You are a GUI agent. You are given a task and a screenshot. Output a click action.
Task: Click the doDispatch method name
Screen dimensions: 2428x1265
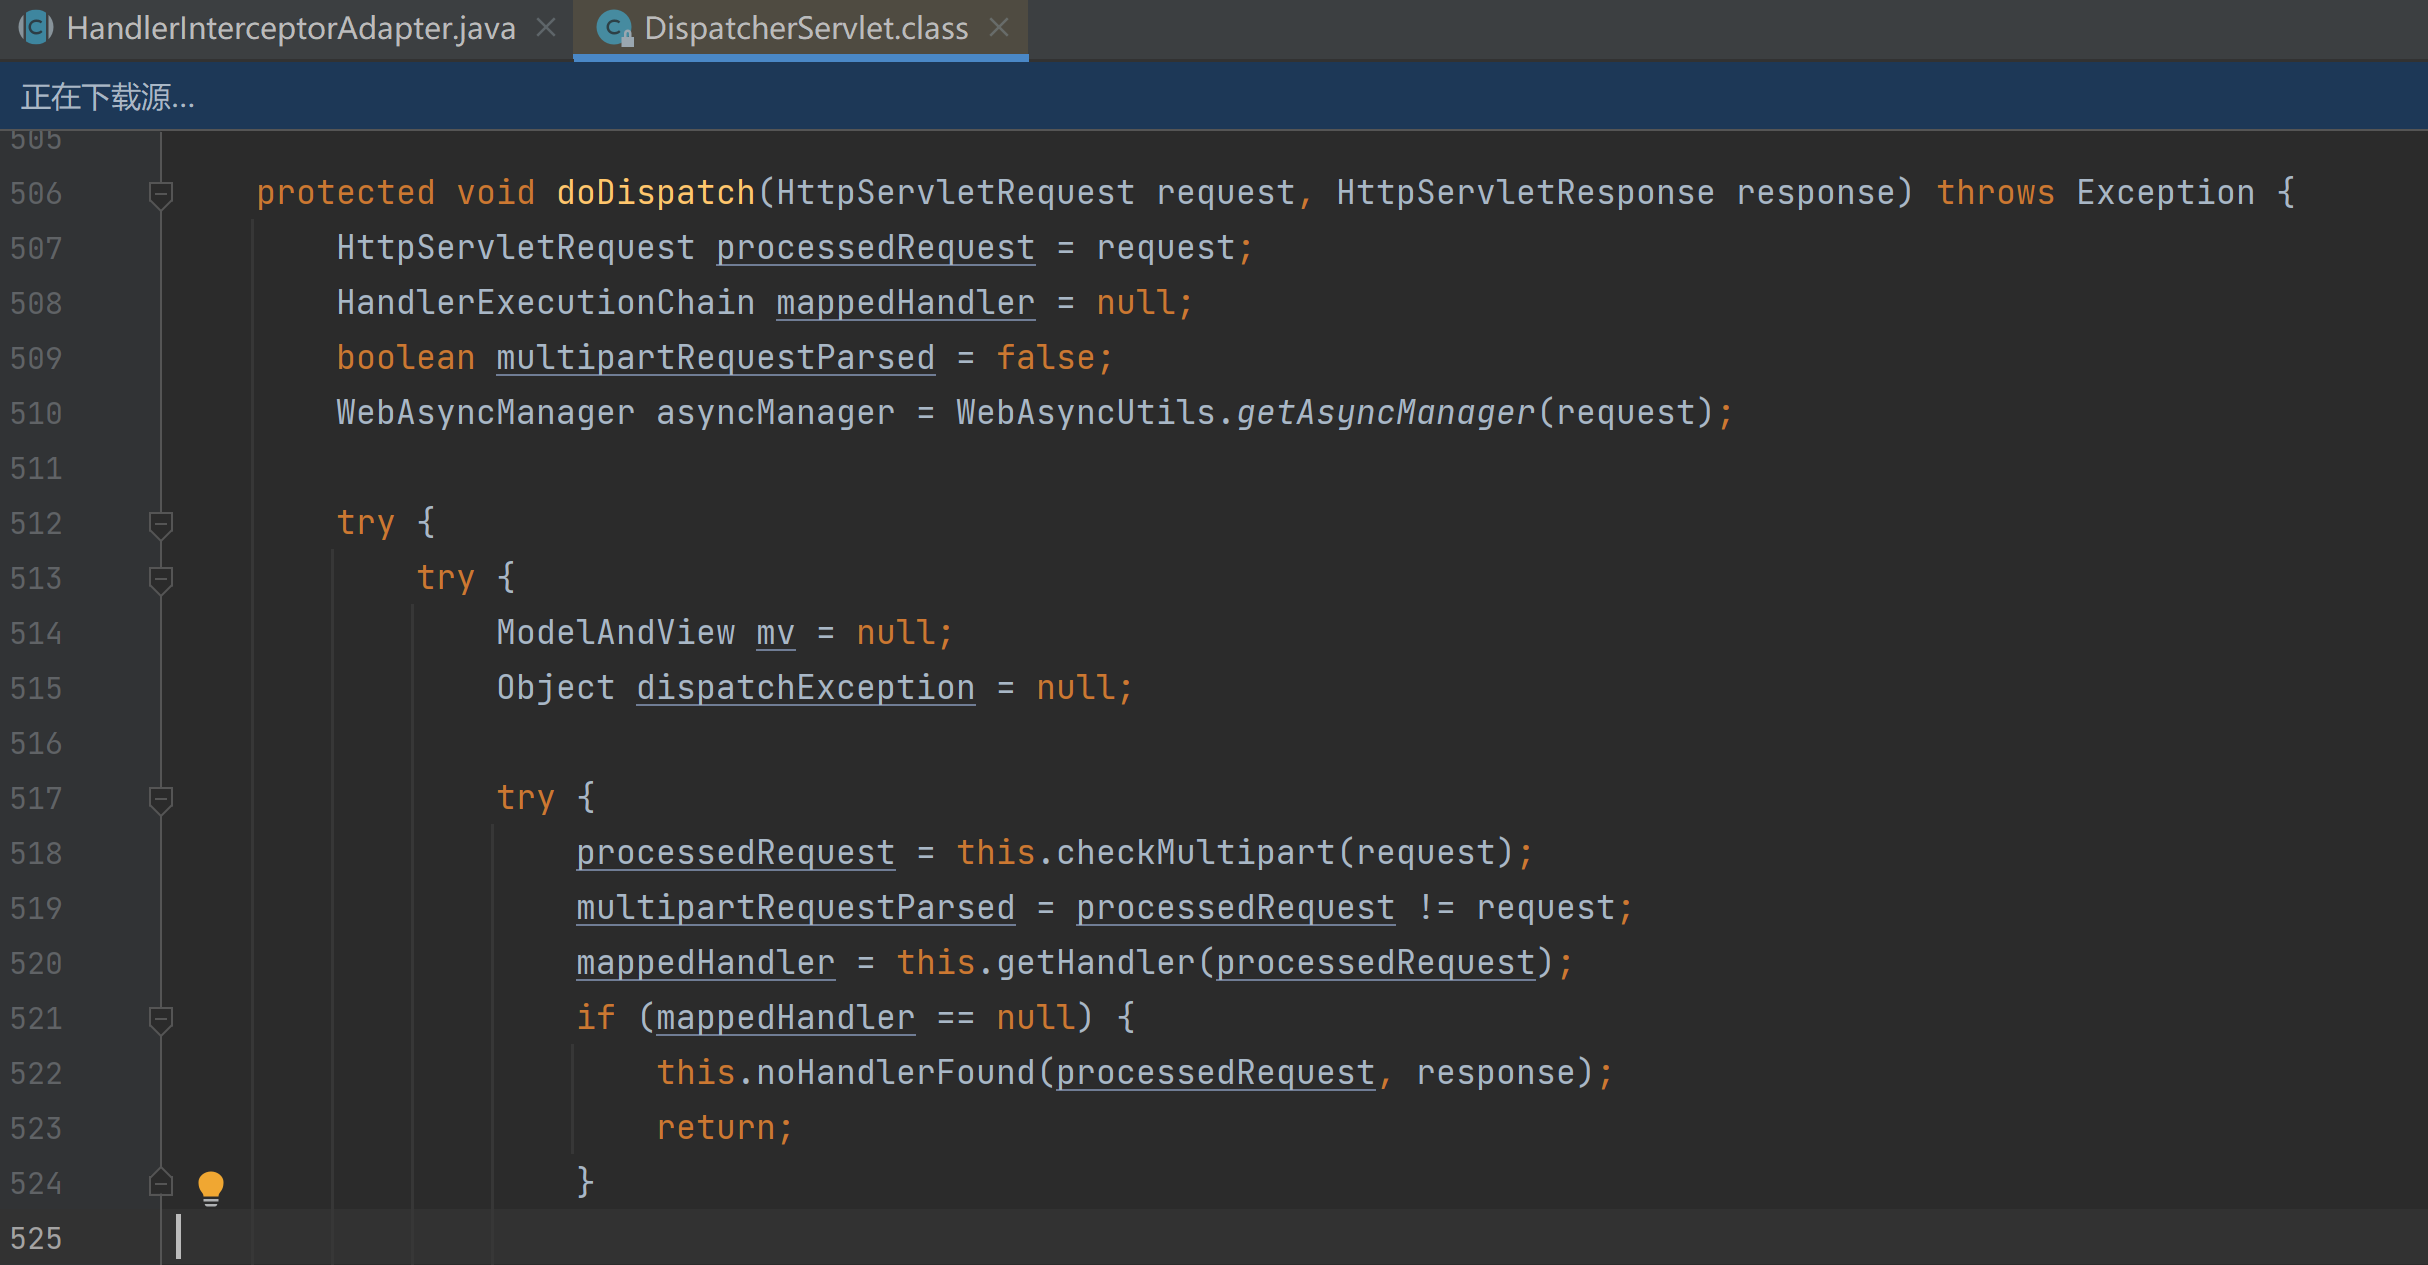click(x=656, y=192)
